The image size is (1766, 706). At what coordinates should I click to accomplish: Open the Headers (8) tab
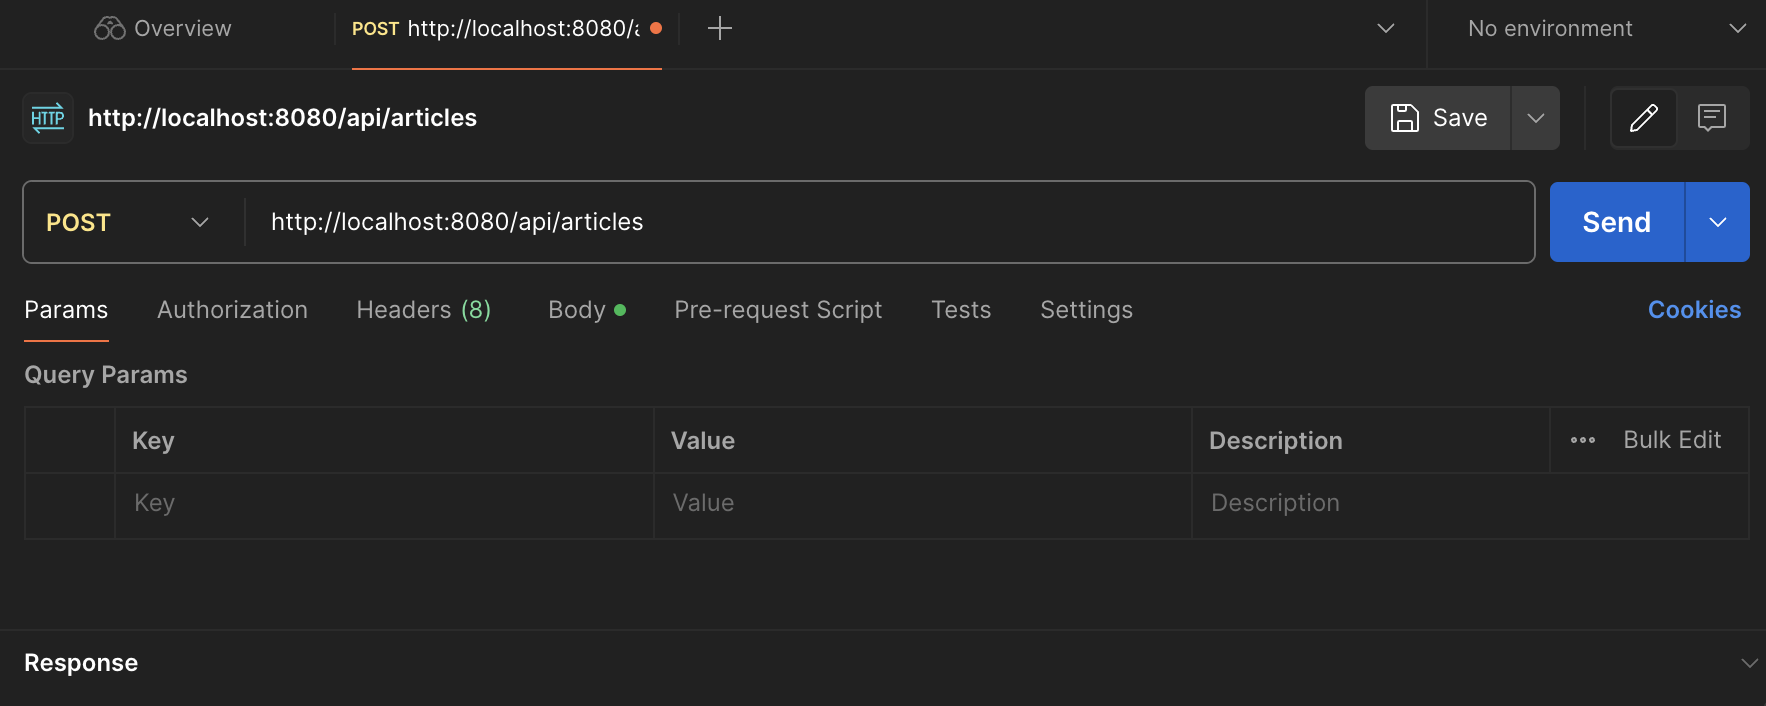pos(423,310)
